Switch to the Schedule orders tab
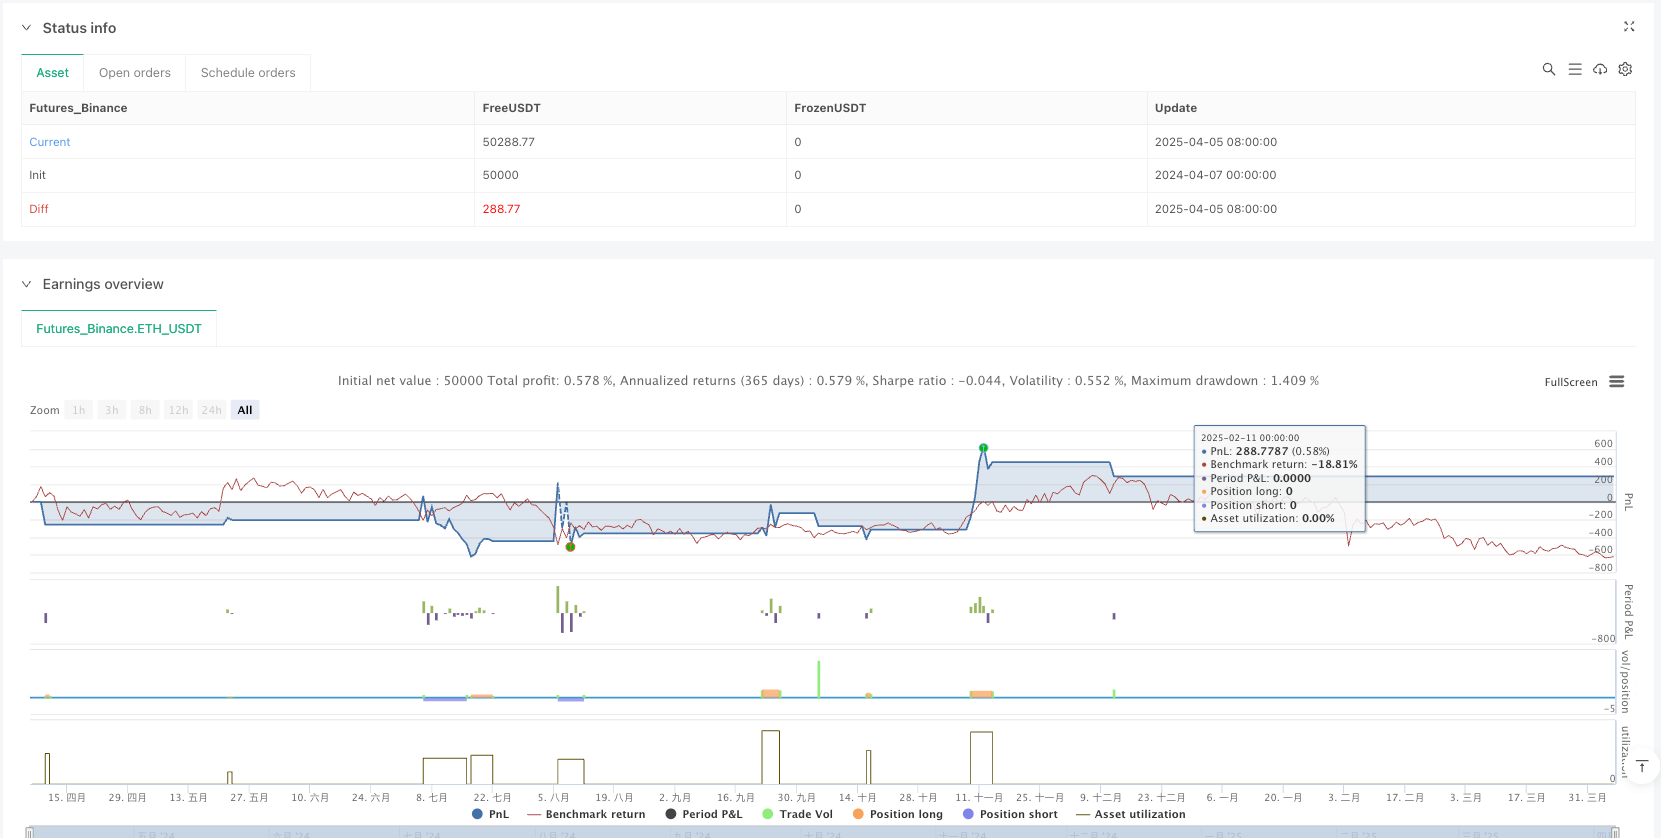 pyautogui.click(x=248, y=73)
